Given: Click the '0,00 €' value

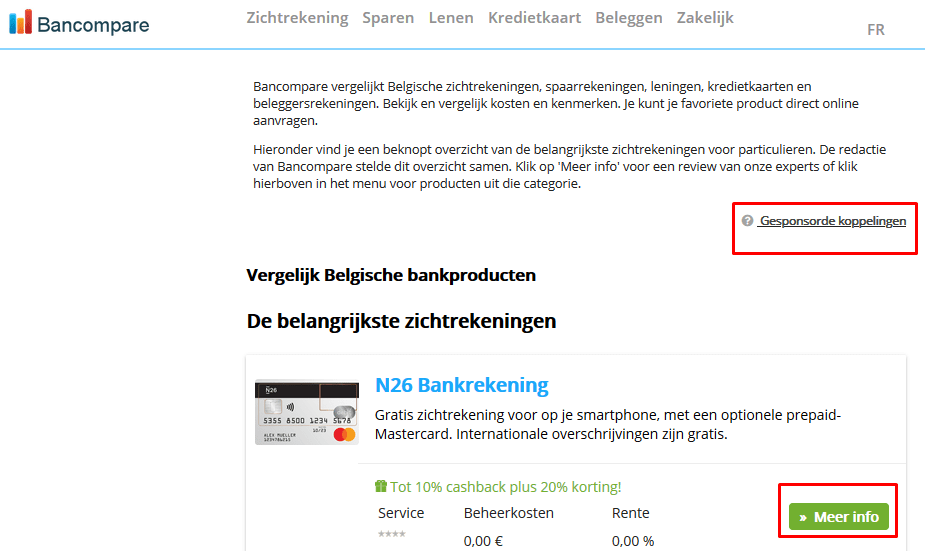Looking at the screenshot, I should pyautogui.click(x=483, y=541).
